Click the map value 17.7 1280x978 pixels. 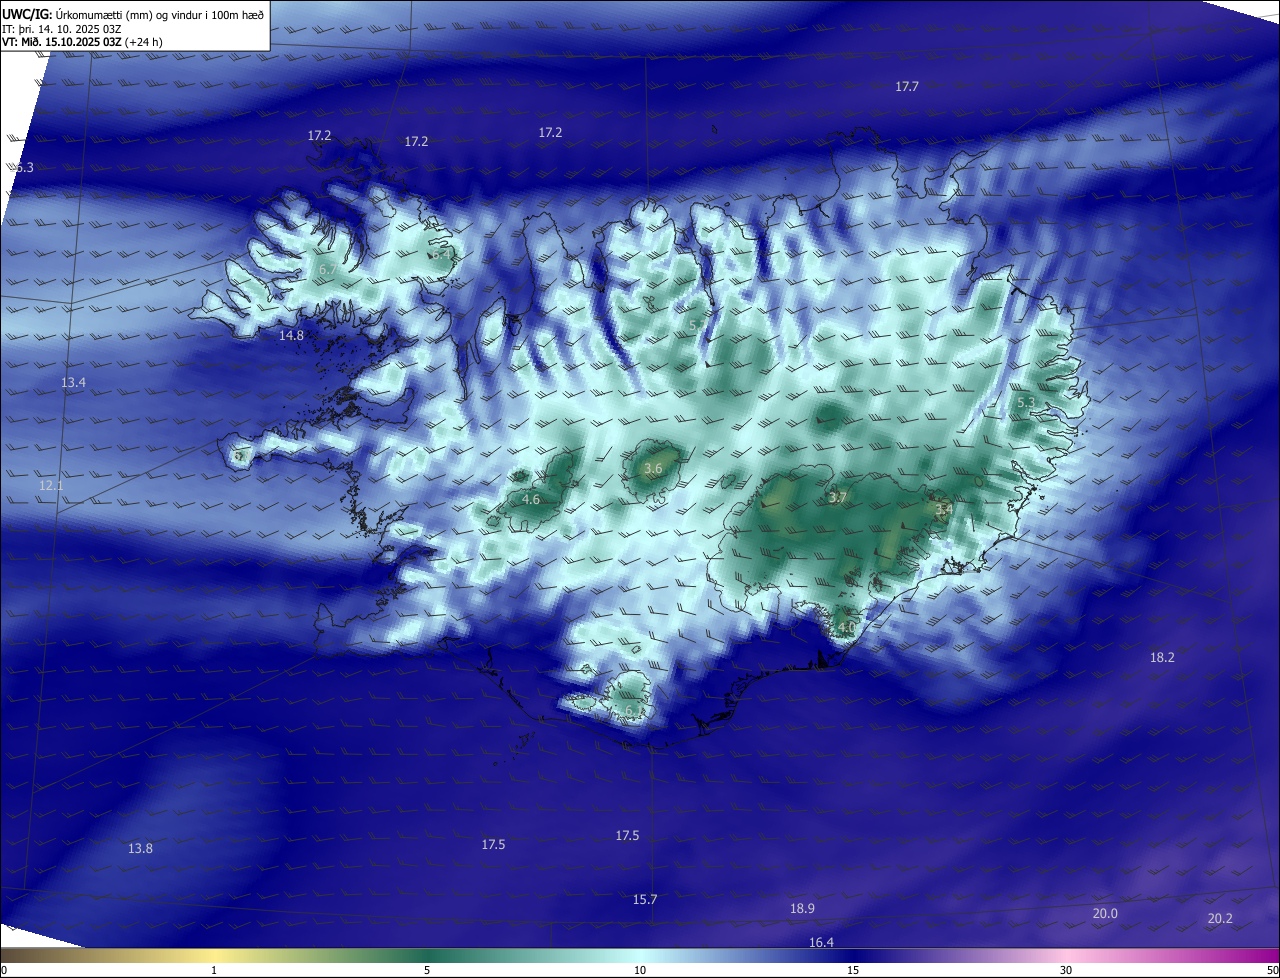click(907, 87)
